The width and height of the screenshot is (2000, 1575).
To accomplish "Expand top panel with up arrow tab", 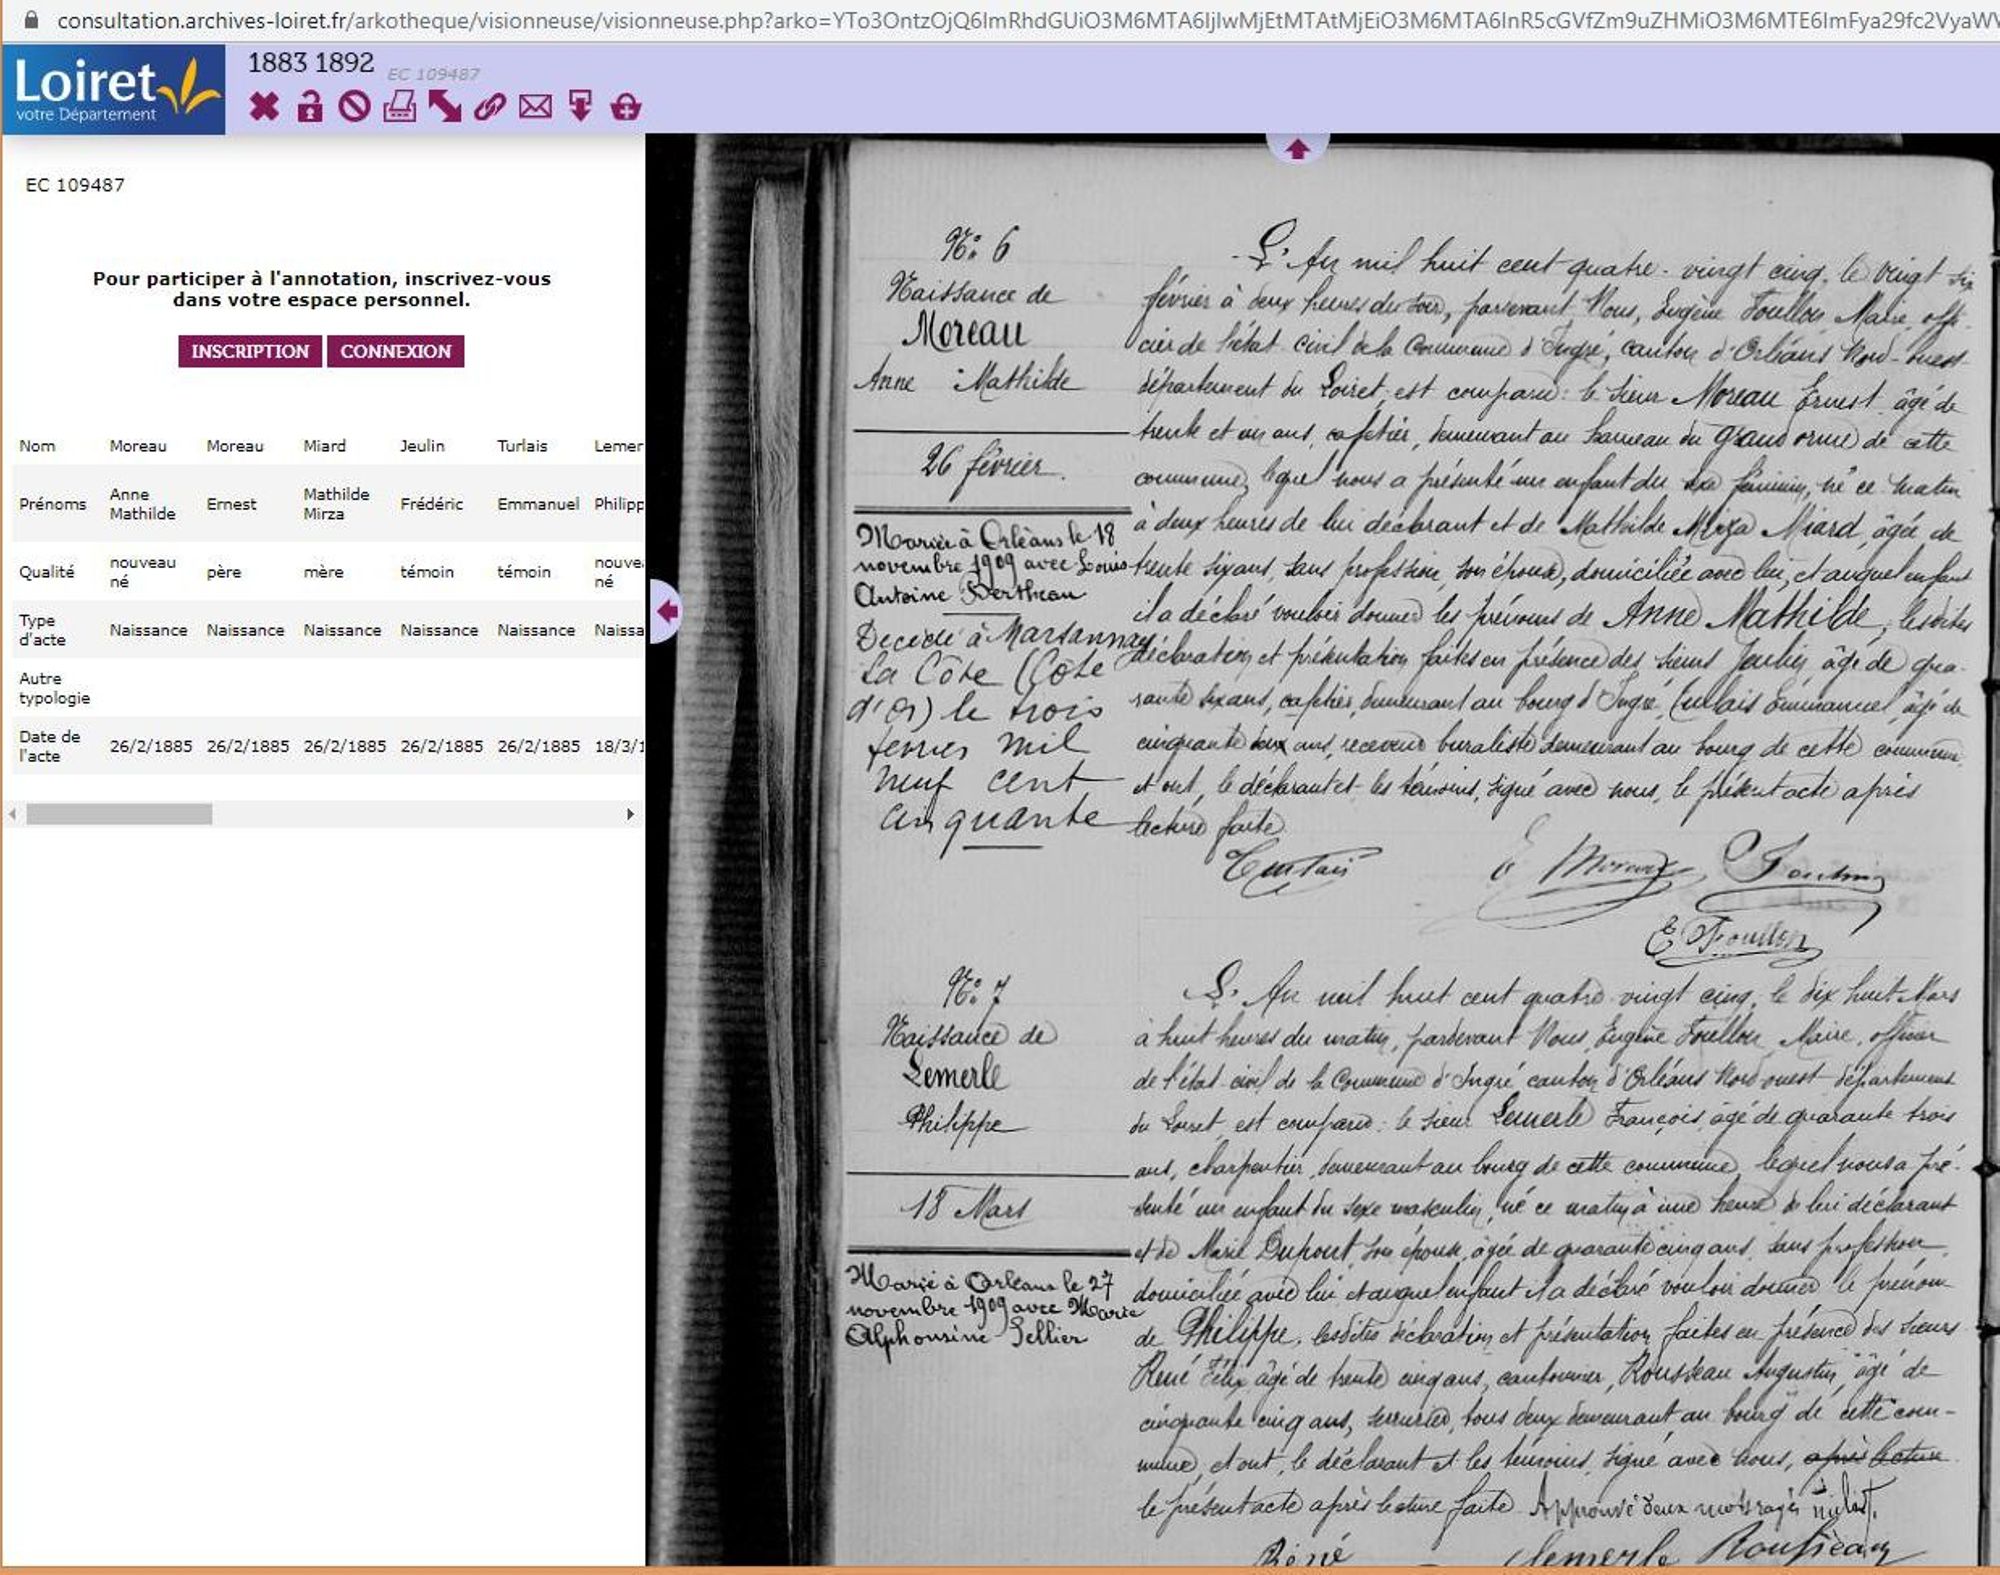I will coord(1297,149).
